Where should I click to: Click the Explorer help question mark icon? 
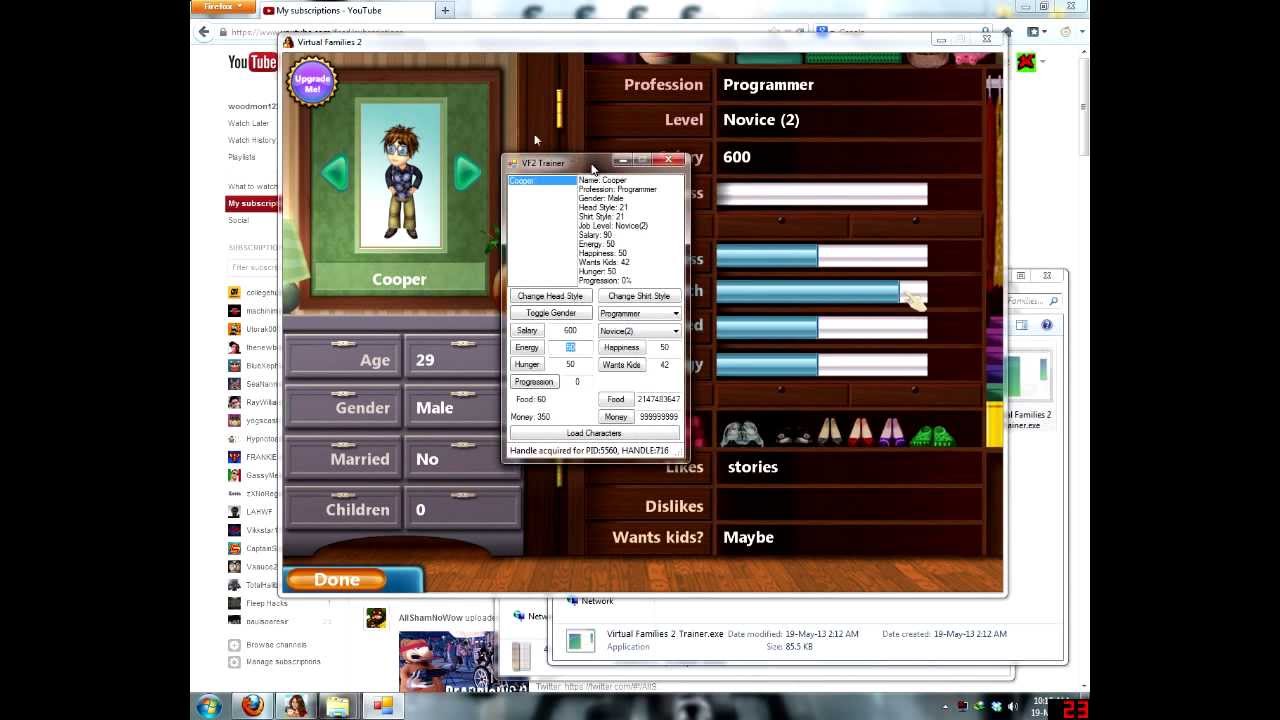(1047, 325)
